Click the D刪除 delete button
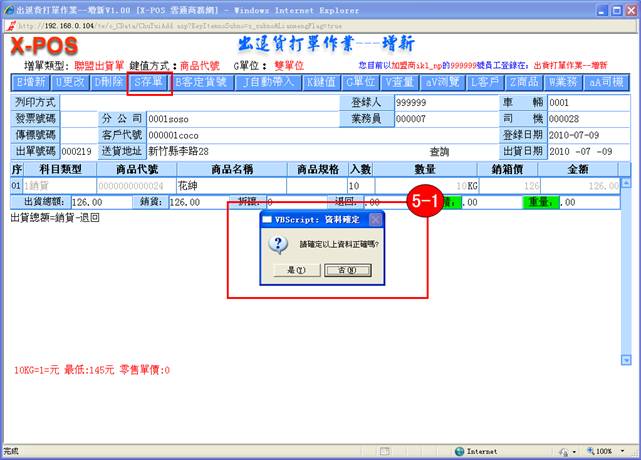This screenshot has height=460, width=641. point(109,81)
